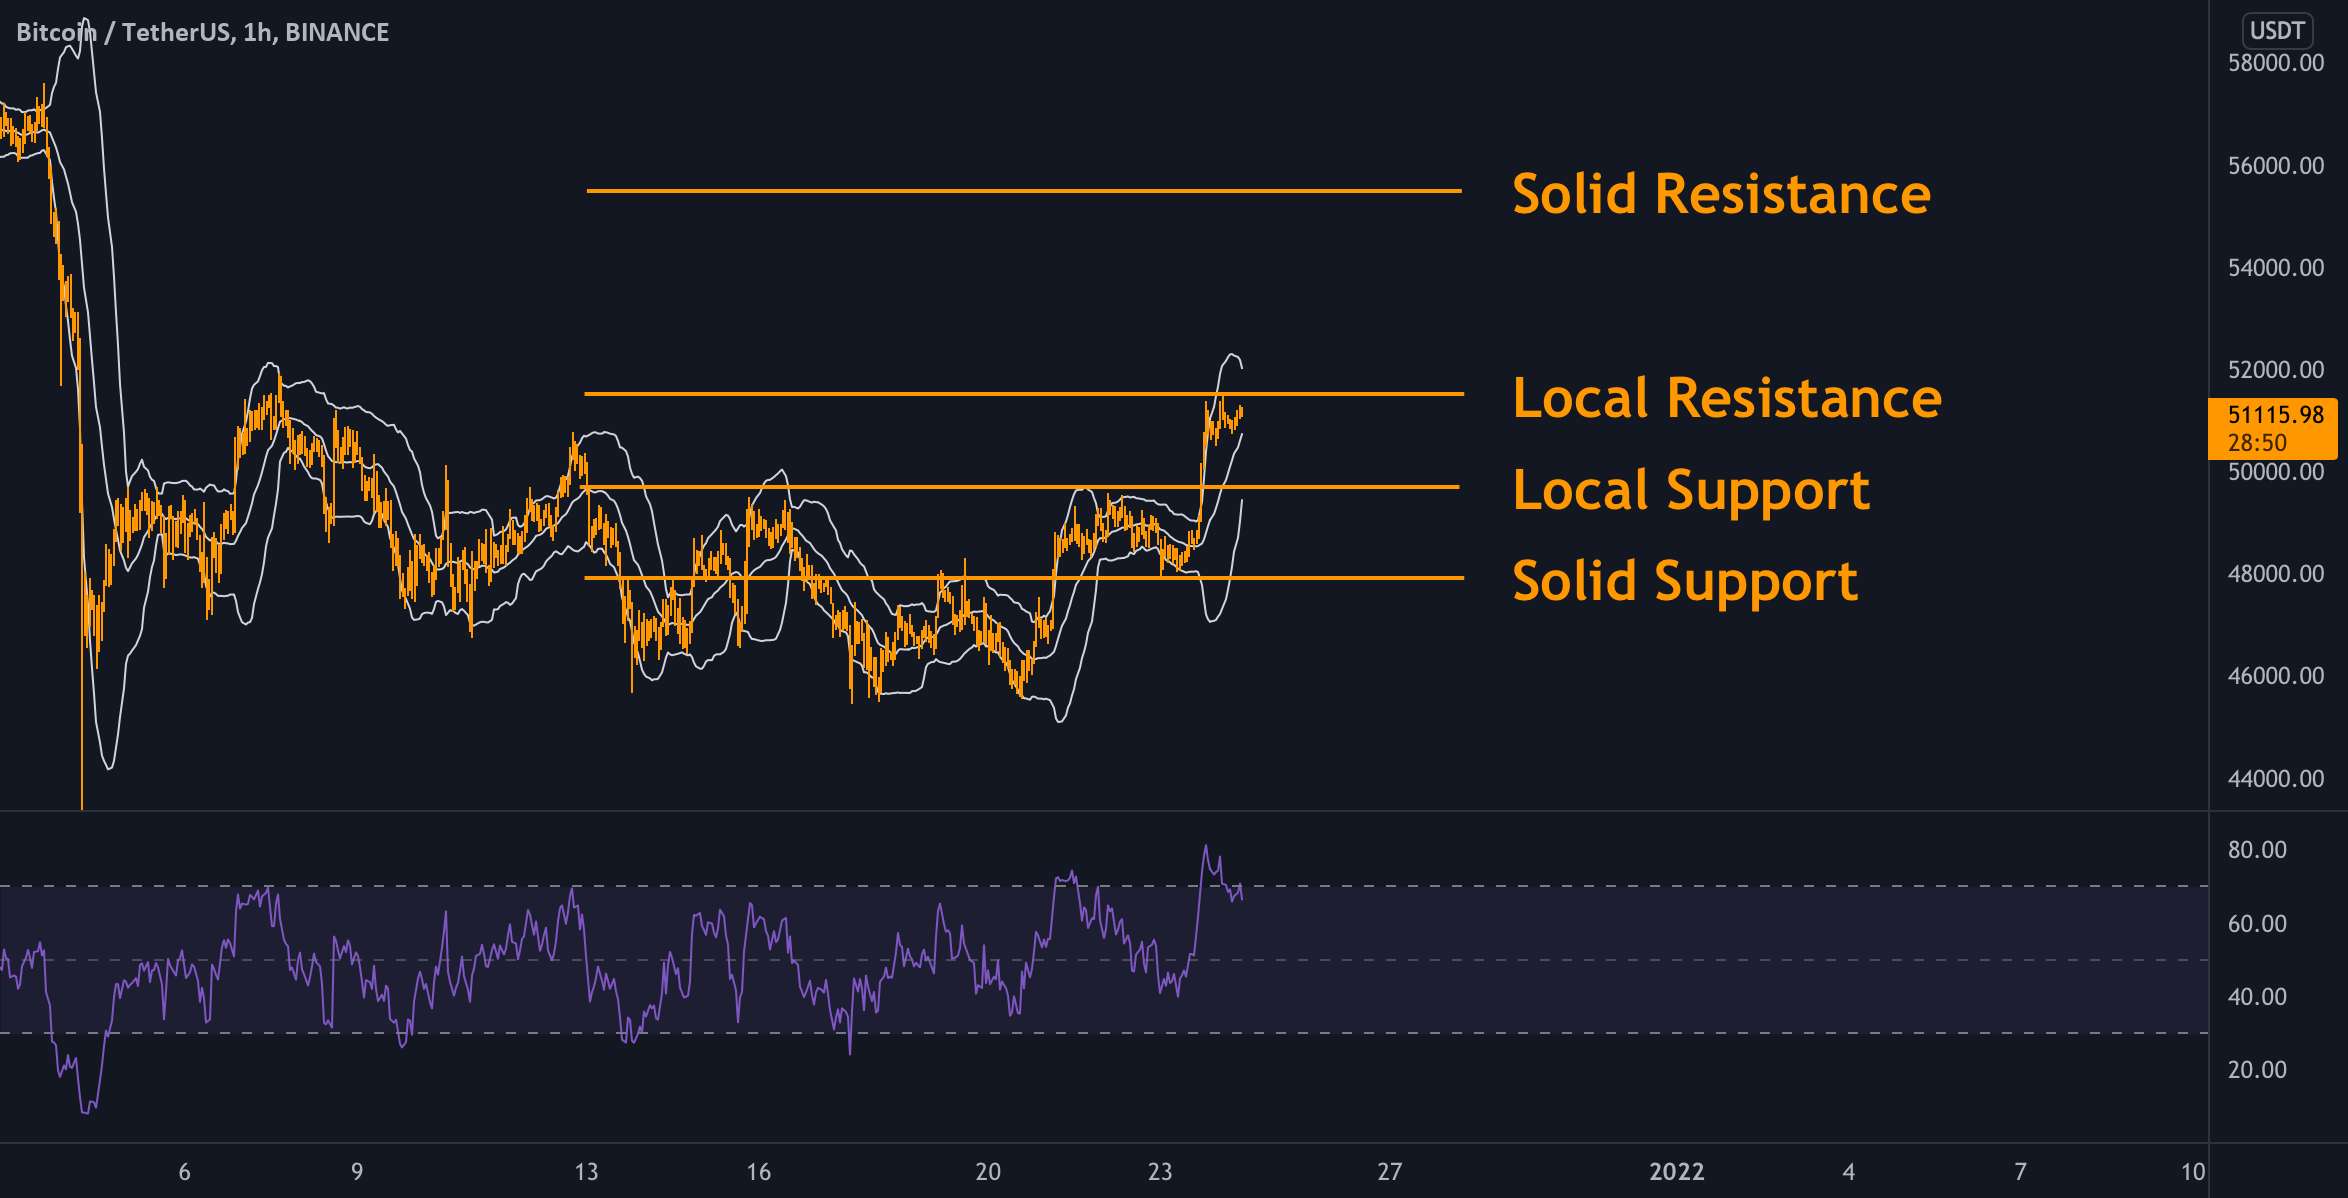Click the 44000.00 price axis label

[2276, 778]
